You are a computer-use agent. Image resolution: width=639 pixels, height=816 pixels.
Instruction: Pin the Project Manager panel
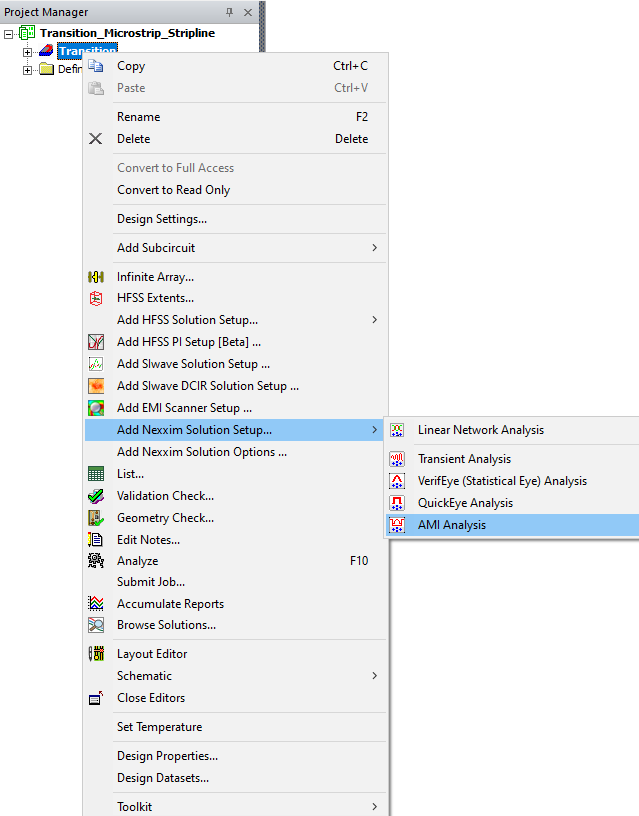[x=229, y=12]
